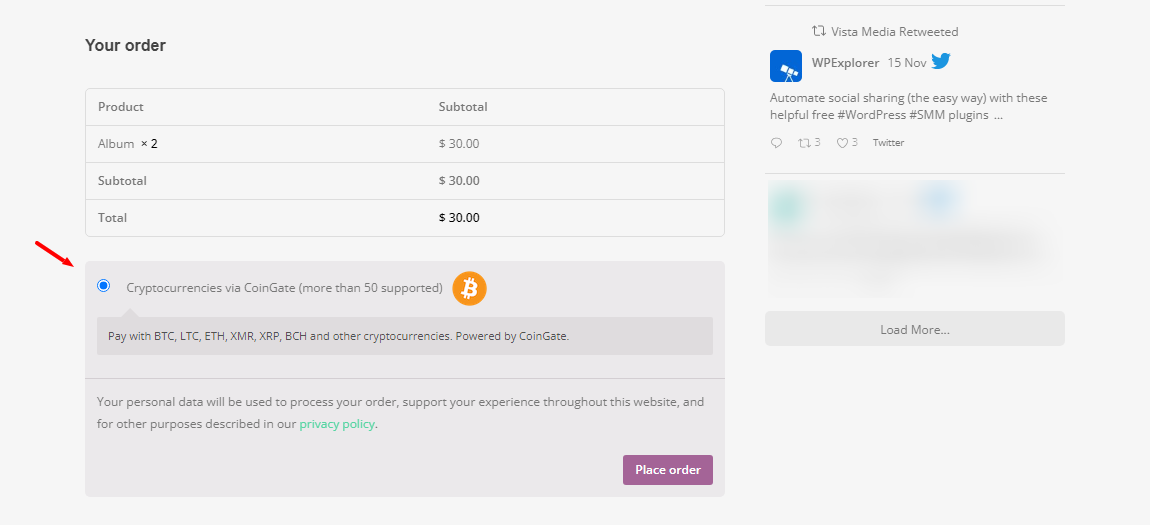Click retweet icon beside Vista Media Retweeted
Image resolution: width=1150 pixels, height=525 pixels.
[x=819, y=32]
